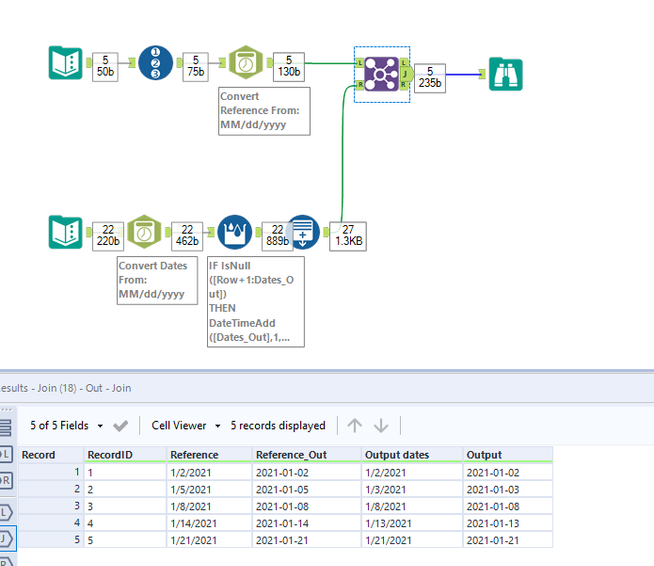
Task: Click the 'Convert Dates From' annotation
Action: (x=157, y=280)
